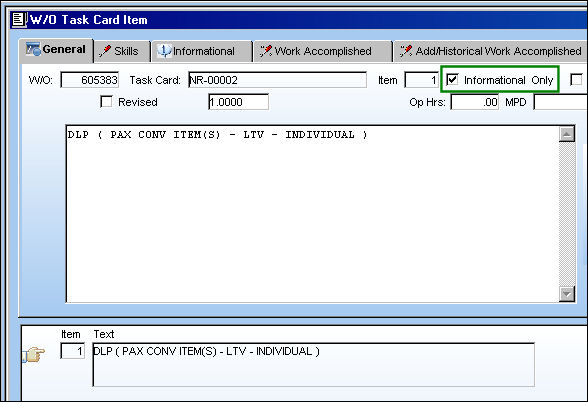Click the General tab icon
This screenshot has width=588, height=402.
pos(33,49)
